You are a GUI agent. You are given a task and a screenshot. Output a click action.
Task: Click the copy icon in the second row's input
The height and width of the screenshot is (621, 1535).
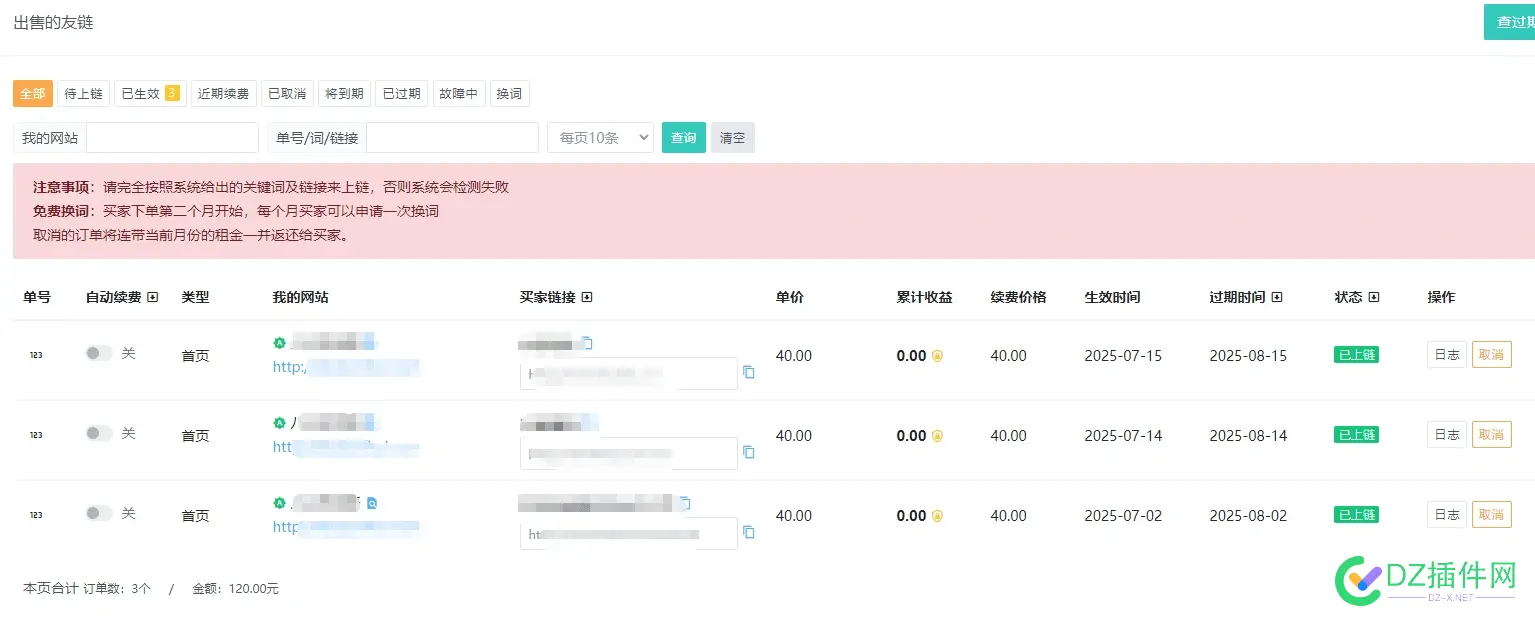(x=749, y=452)
